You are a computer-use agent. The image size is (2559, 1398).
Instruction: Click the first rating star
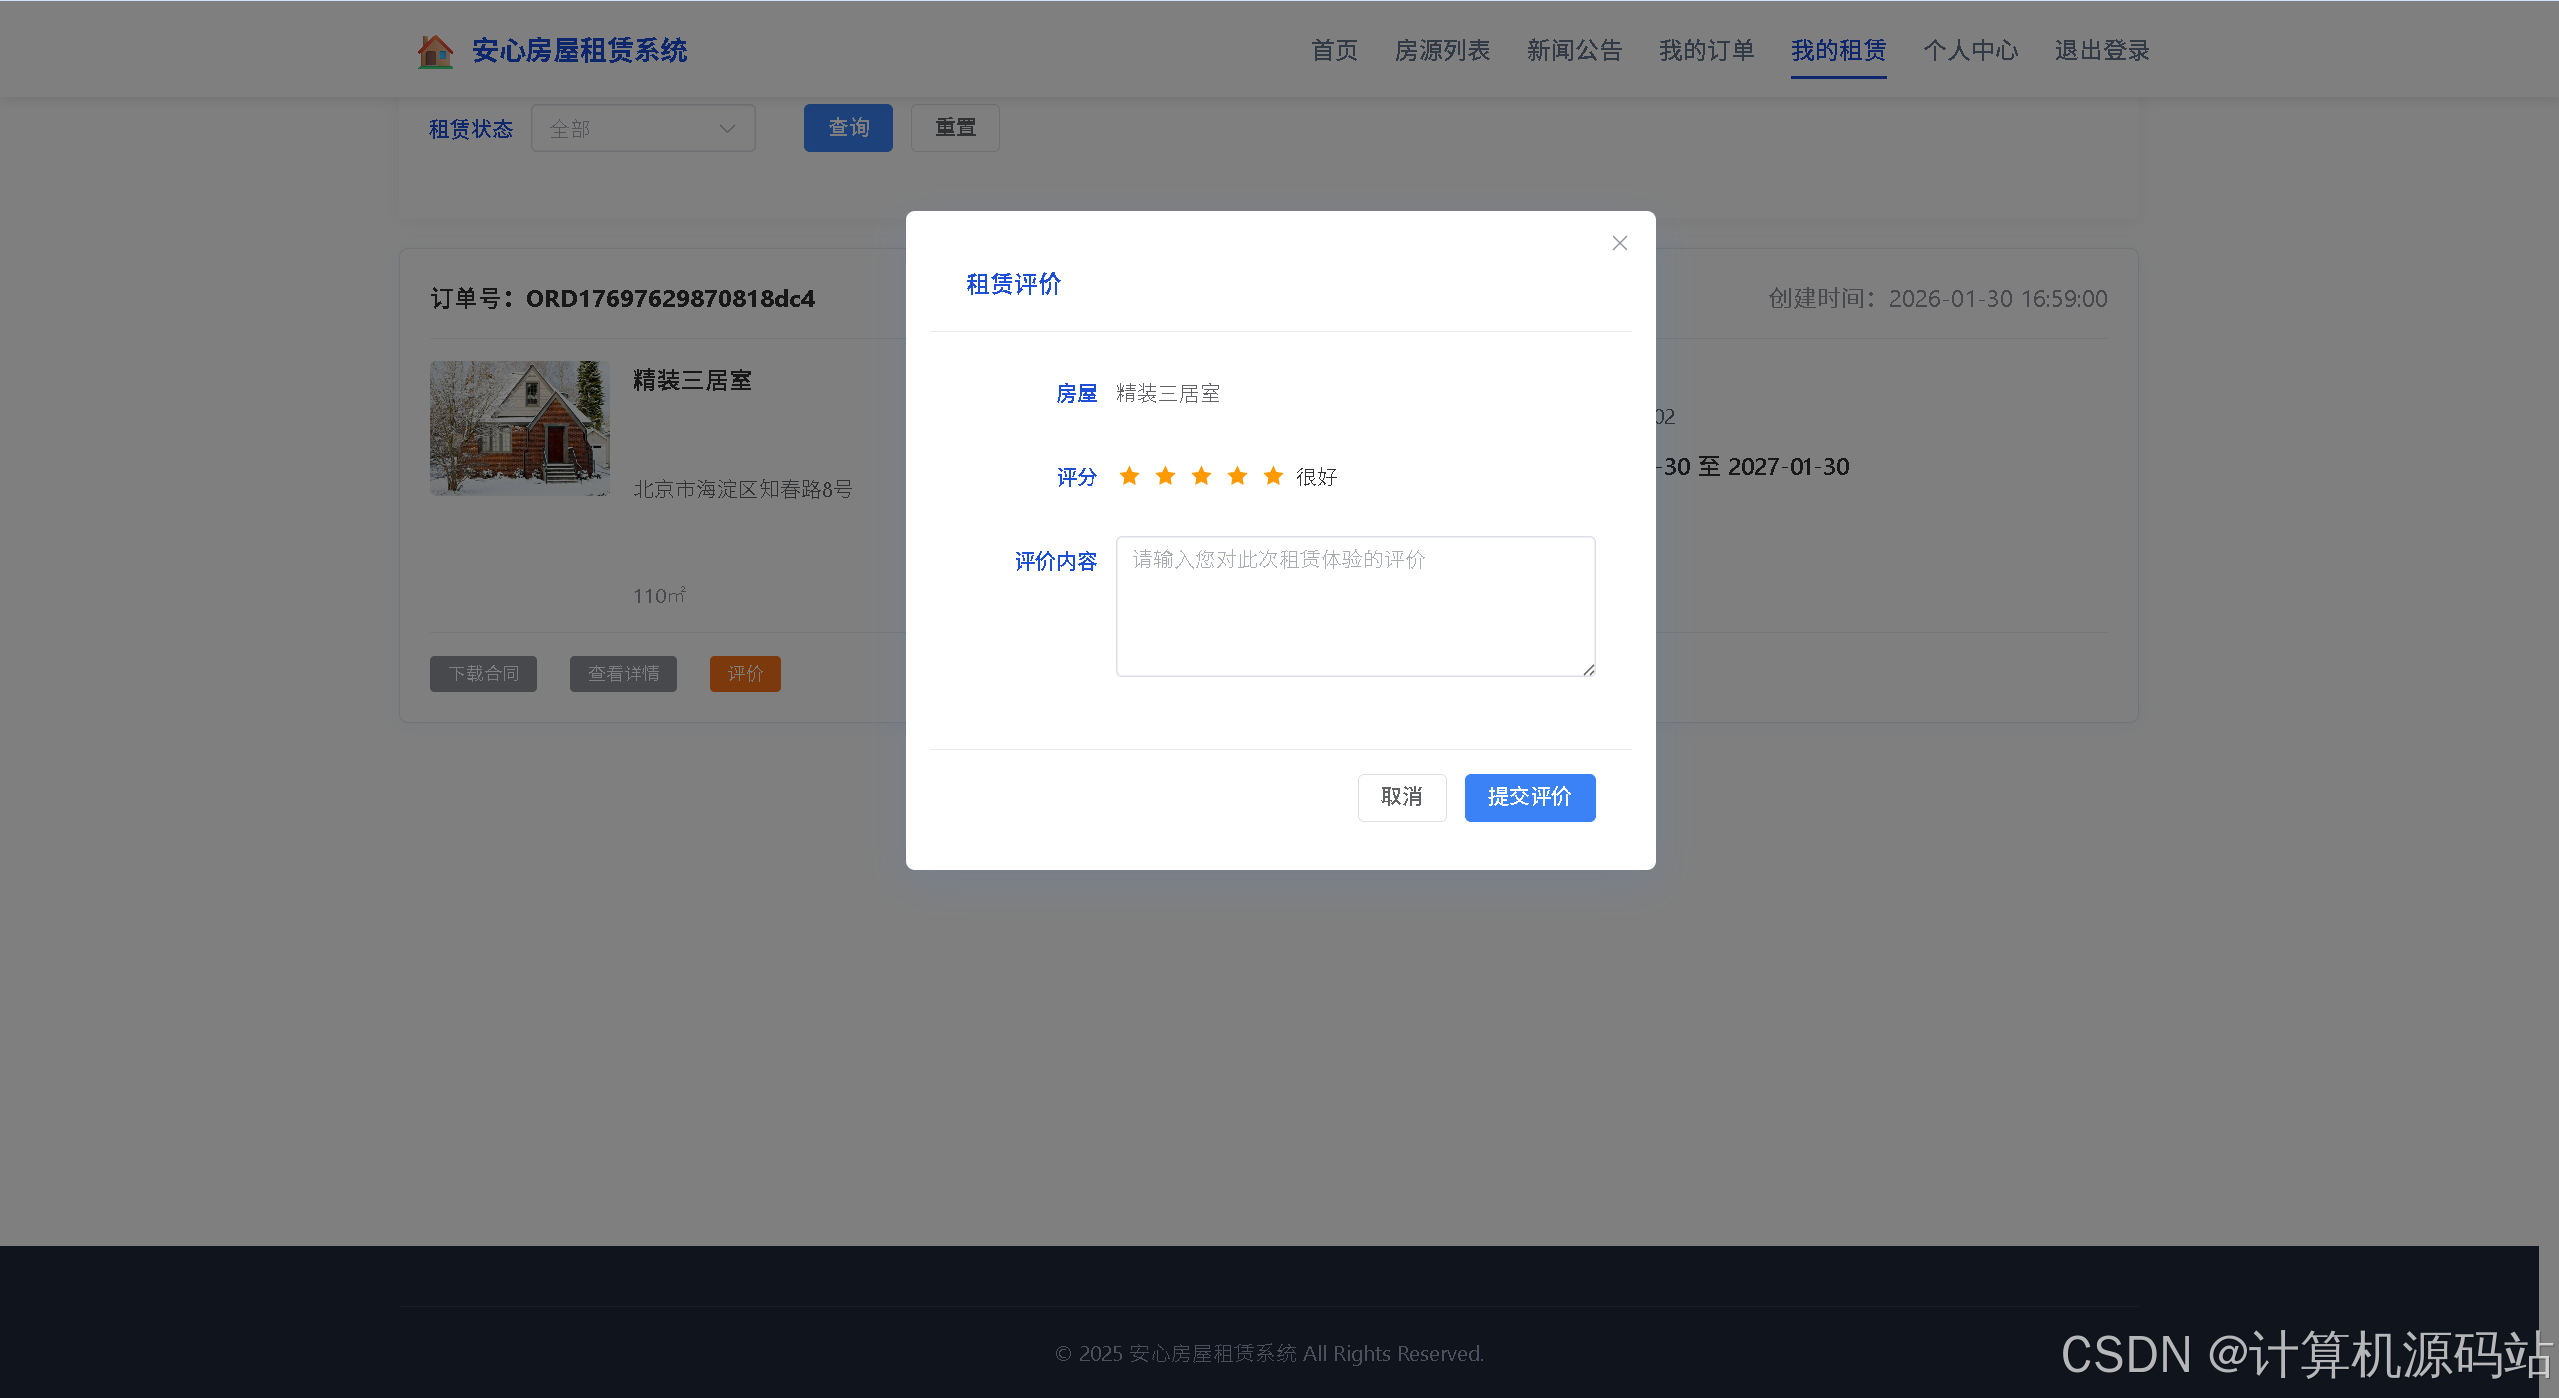(x=1129, y=476)
